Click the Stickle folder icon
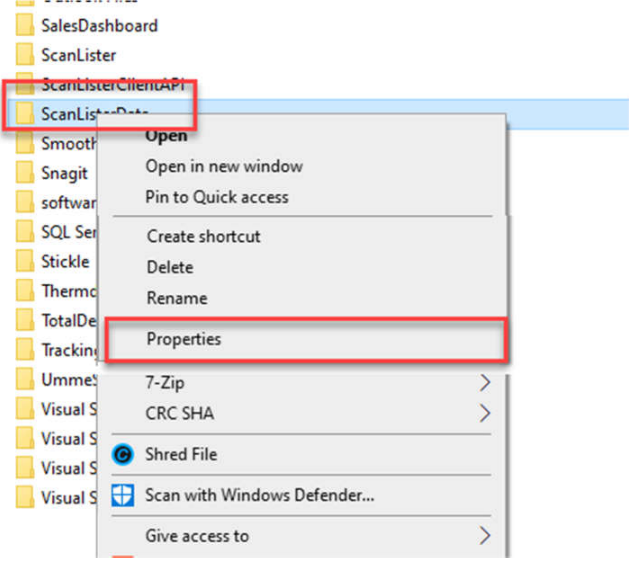 point(25,262)
